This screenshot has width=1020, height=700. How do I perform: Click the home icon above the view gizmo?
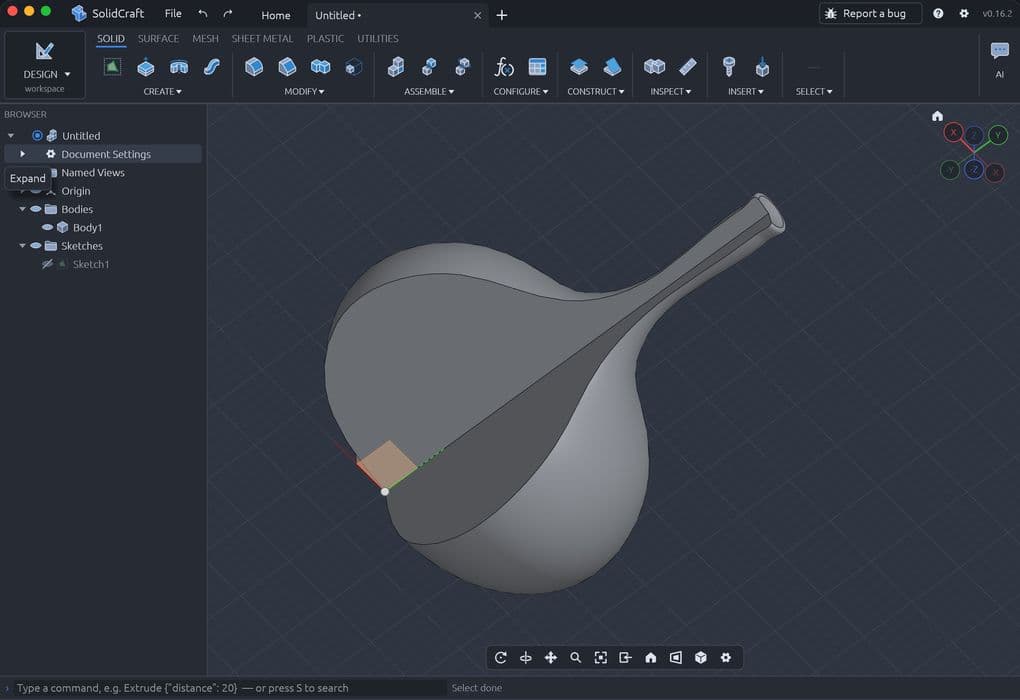click(937, 116)
